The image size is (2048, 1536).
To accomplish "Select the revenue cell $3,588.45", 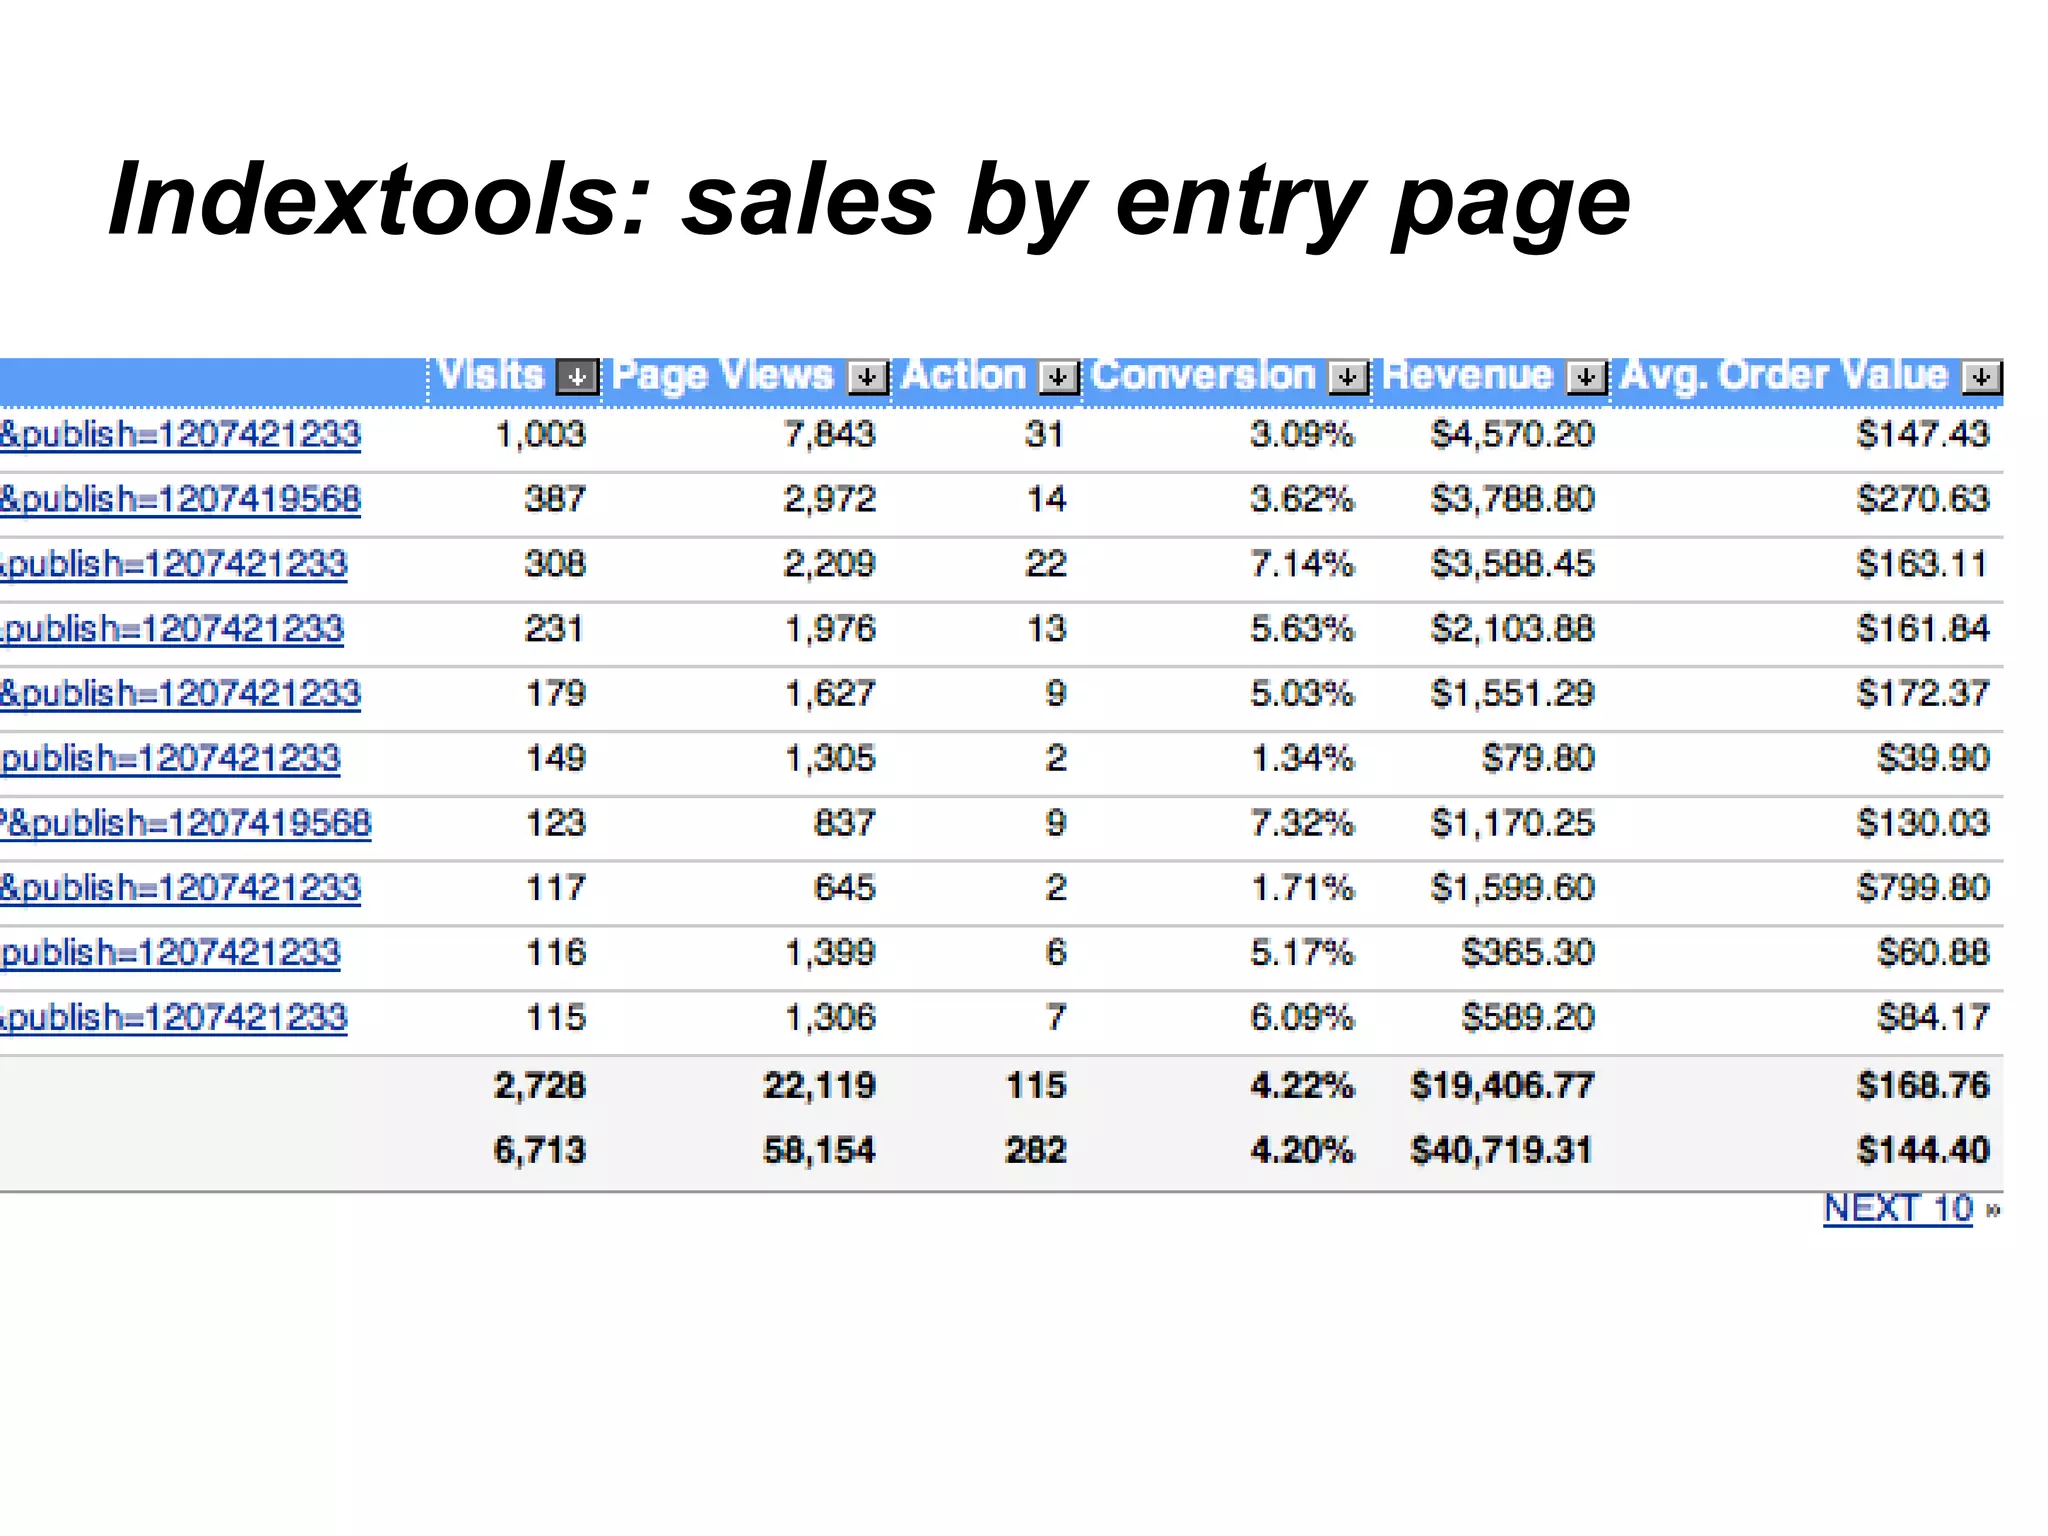I will point(1512,565).
